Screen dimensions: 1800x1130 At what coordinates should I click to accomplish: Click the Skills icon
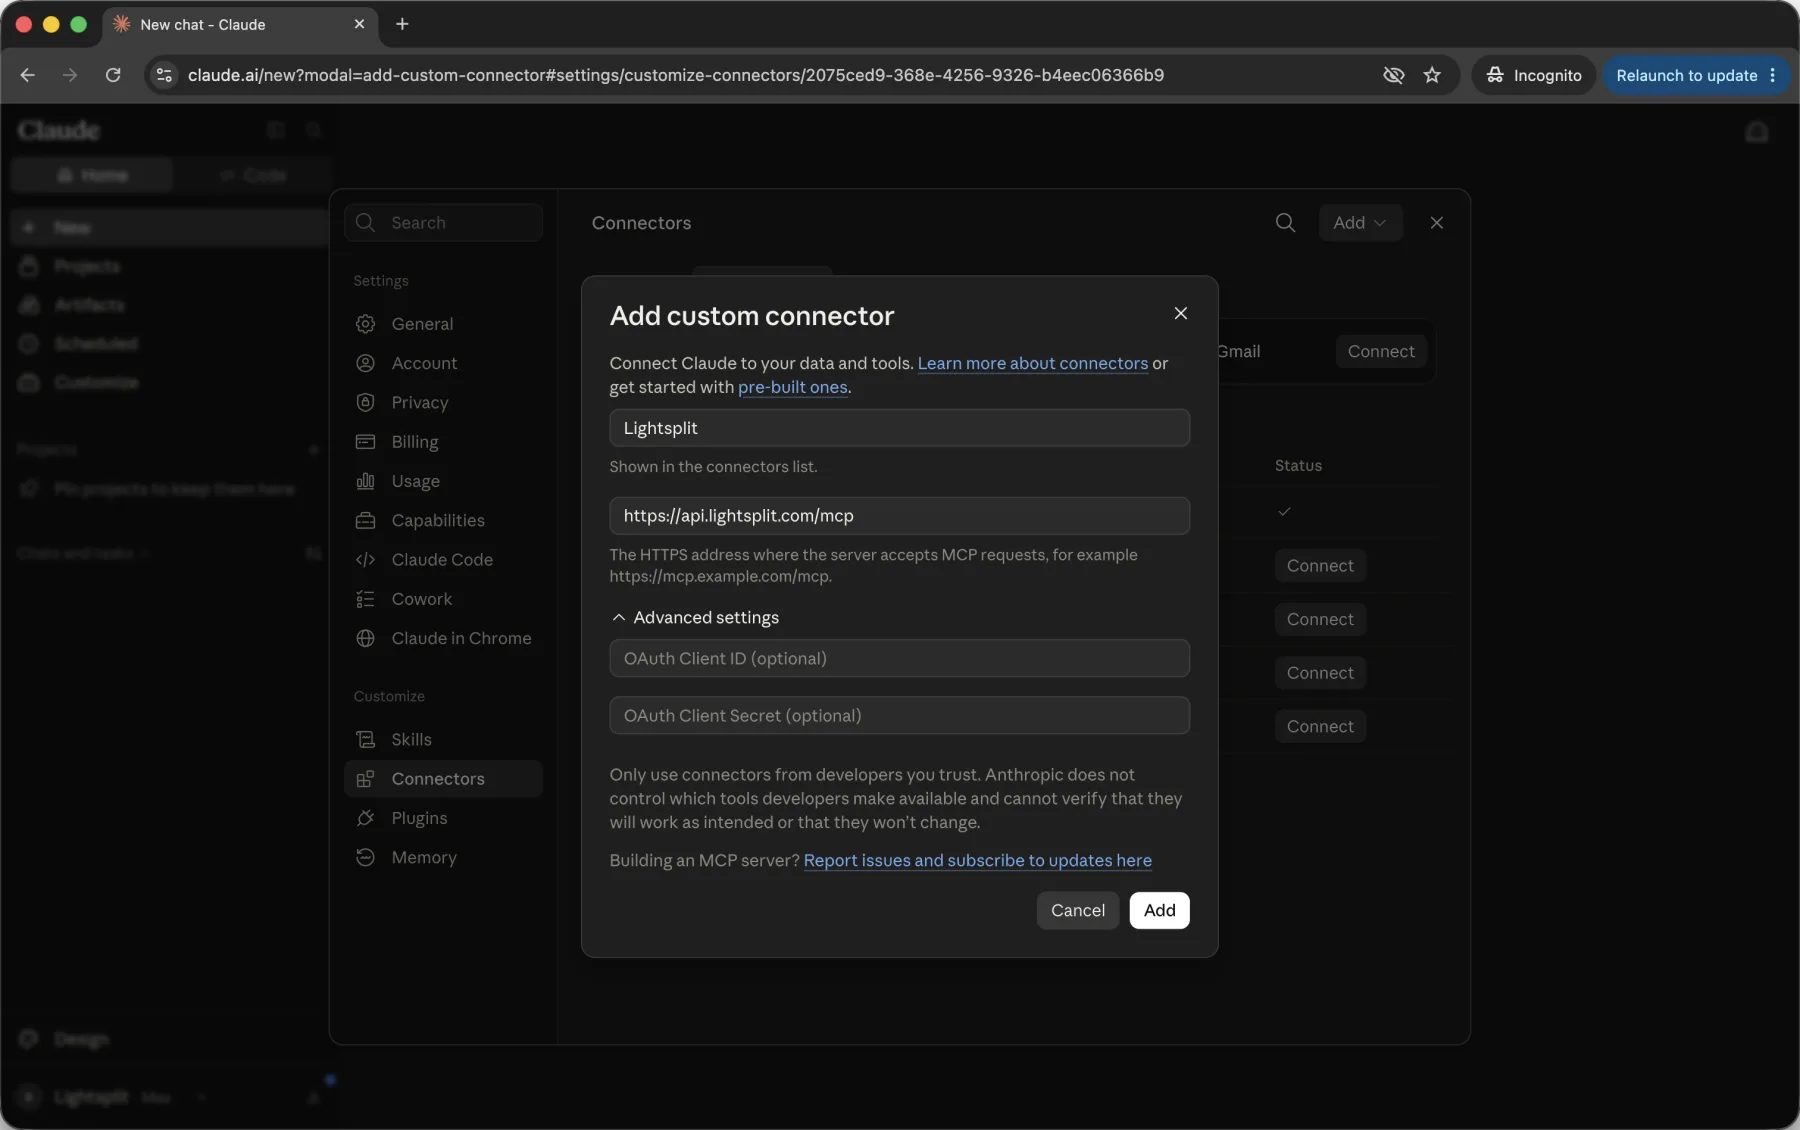coord(366,739)
